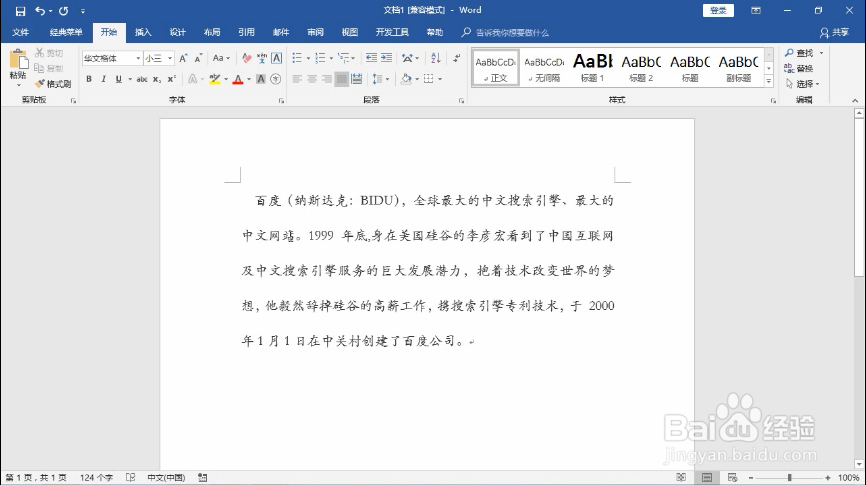Switch to the Design (设计) tab
The height and width of the screenshot is (485, 866).
click(177, 33)
